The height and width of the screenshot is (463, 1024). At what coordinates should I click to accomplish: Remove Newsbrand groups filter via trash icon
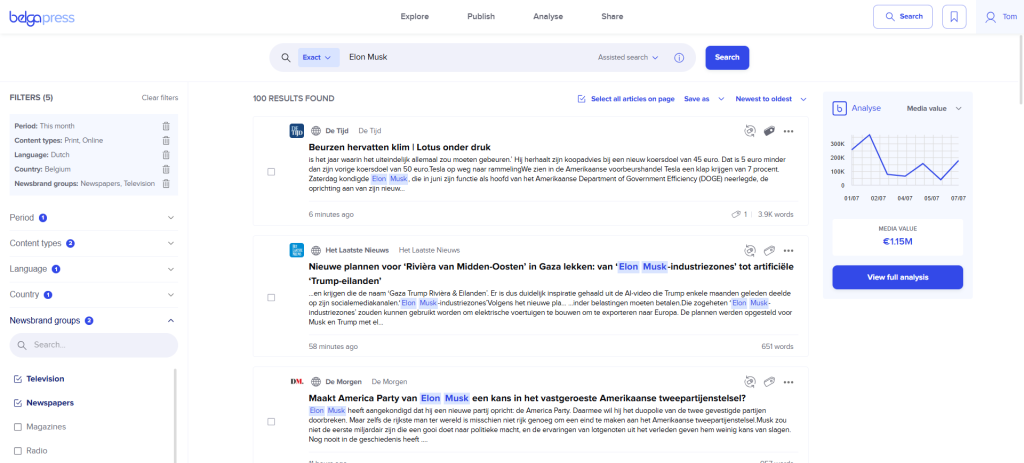coord(166,184)
